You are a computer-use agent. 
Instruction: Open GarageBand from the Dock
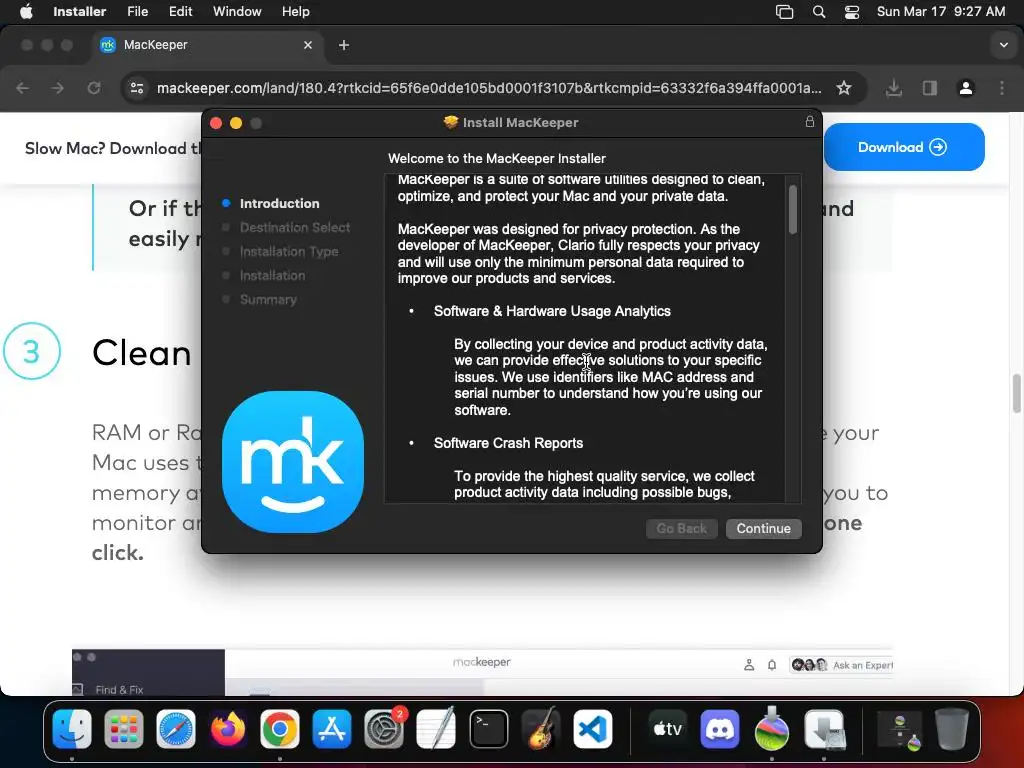point(541,729)
